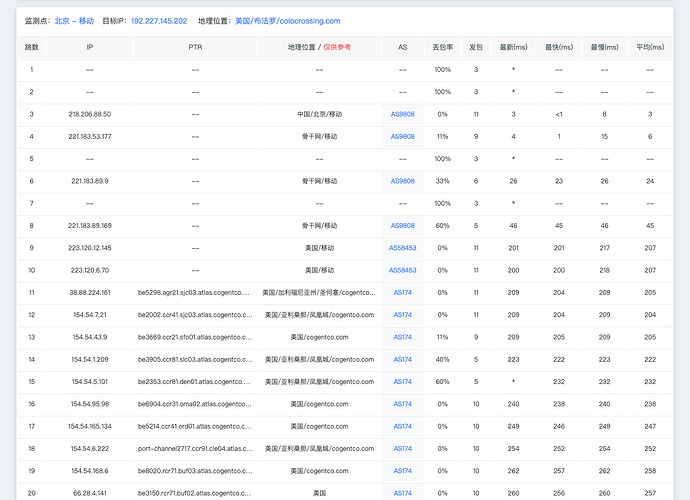Click PTR be3669.ccr21.sfo01.atlas.cogentco

tap(195, 337)
